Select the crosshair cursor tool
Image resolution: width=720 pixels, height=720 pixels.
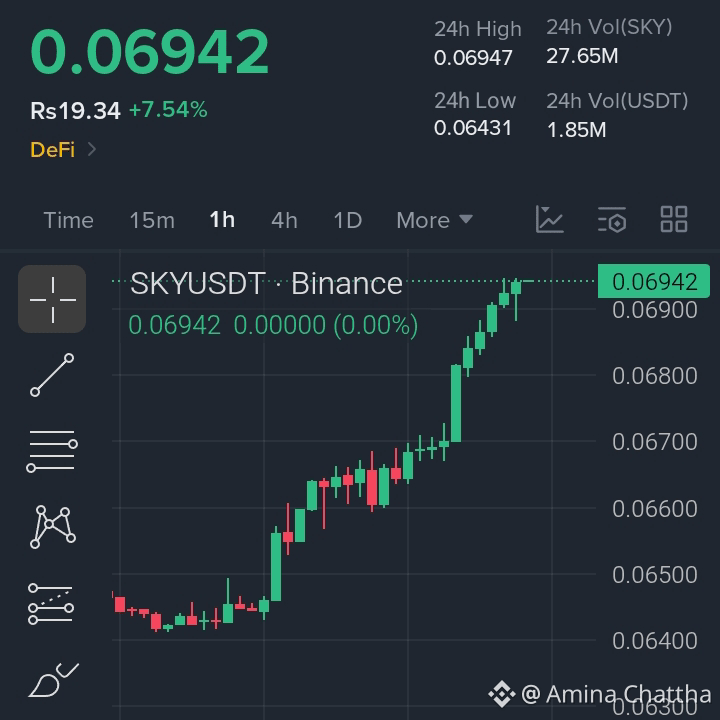tap(52, 299)
